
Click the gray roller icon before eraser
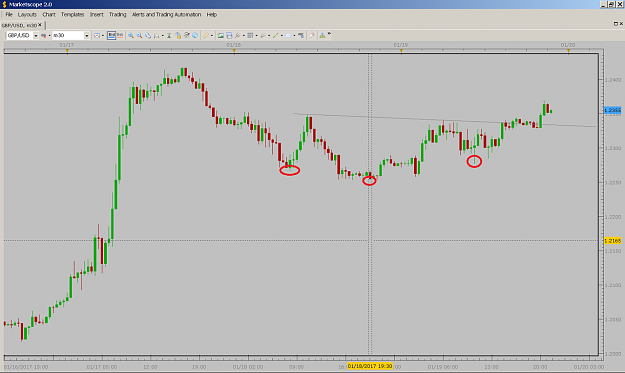point(301,35)
